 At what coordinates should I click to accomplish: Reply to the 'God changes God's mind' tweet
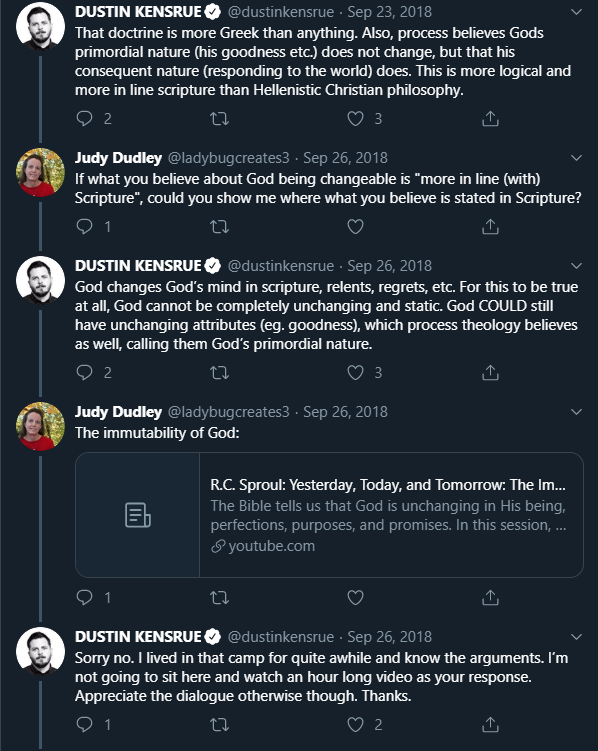point(84,372)
